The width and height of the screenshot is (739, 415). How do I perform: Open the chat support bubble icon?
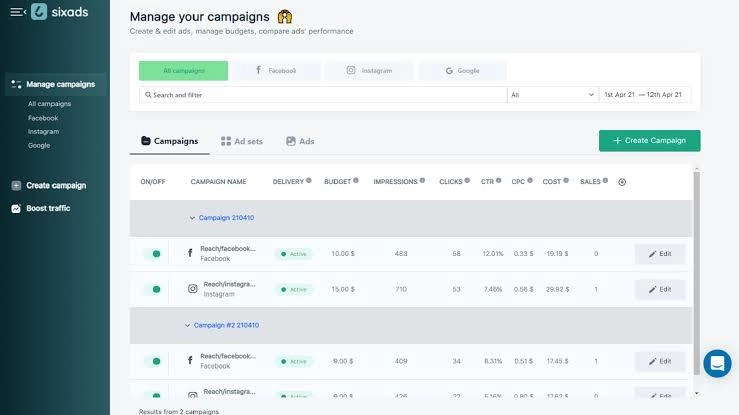[717, 363]
